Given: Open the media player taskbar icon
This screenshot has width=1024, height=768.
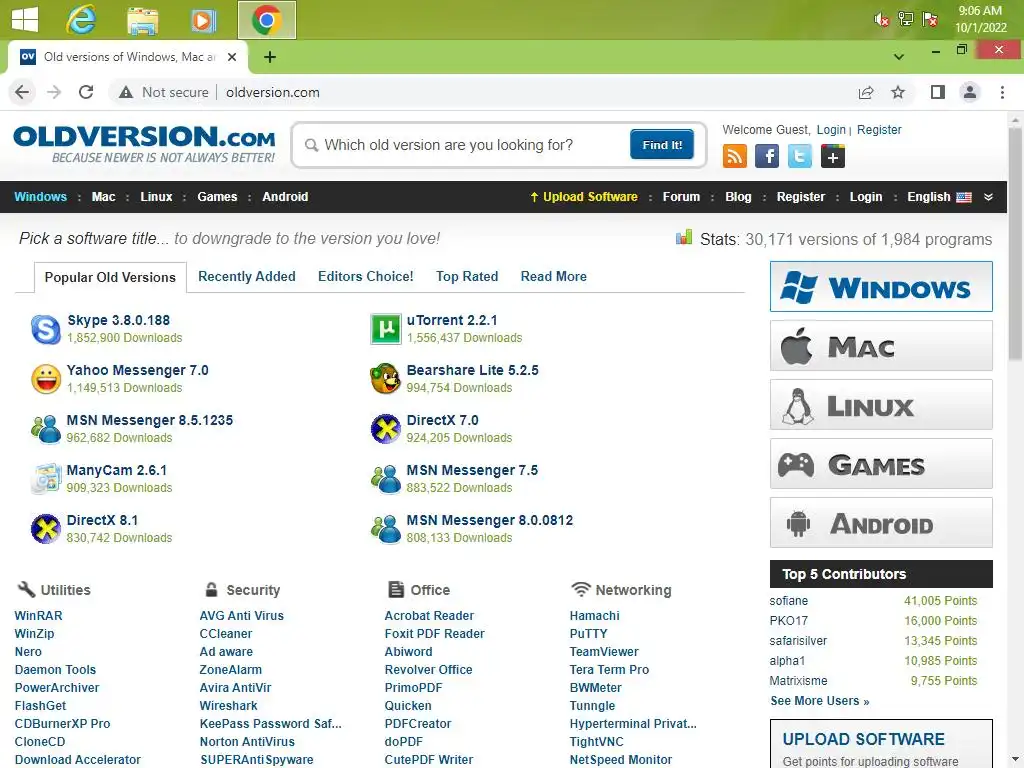Looking at the screenshot, I should 204,20.
